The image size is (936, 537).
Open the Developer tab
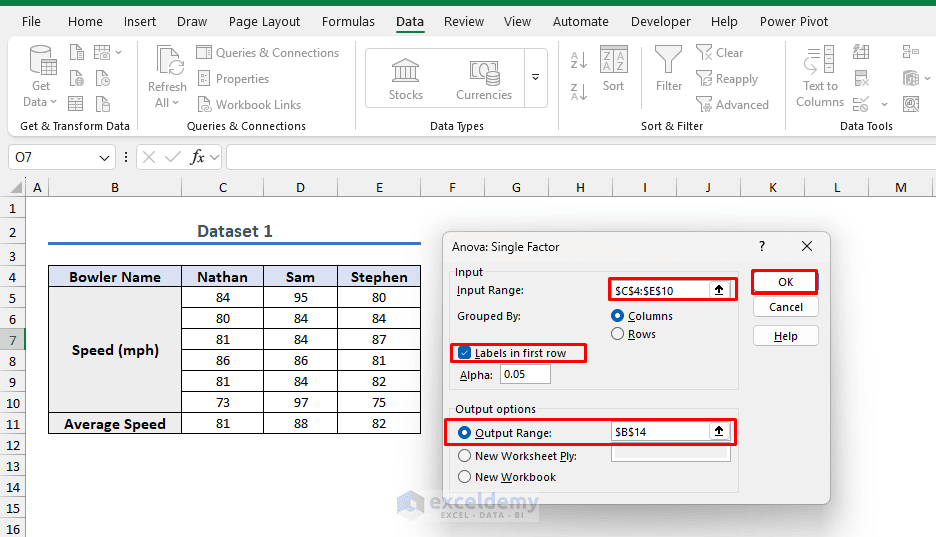click(660, 22)
